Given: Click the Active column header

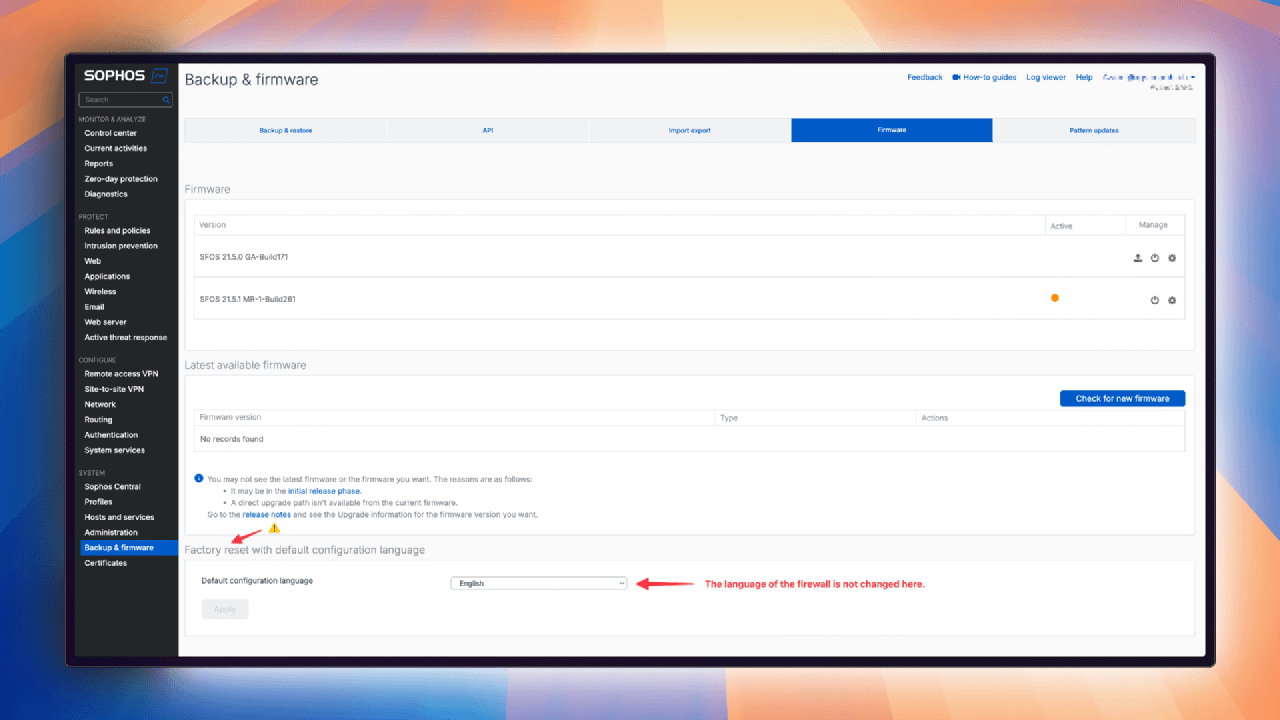Looking at the screenshot, I should coord(1061,226).
